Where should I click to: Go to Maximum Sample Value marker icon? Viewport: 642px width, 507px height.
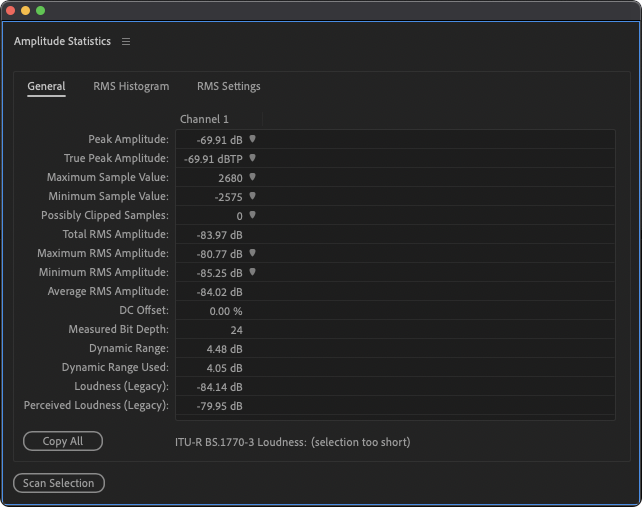tap(253, 177)
